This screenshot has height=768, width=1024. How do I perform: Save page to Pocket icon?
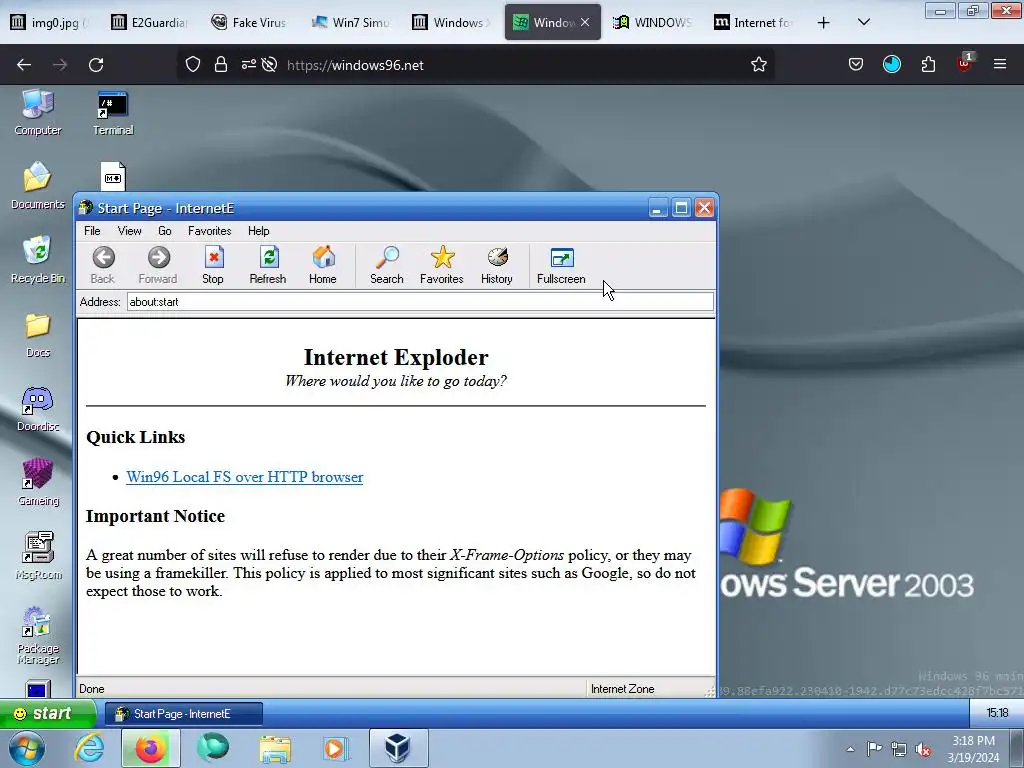pyautogui.click(x=856, y=64)
